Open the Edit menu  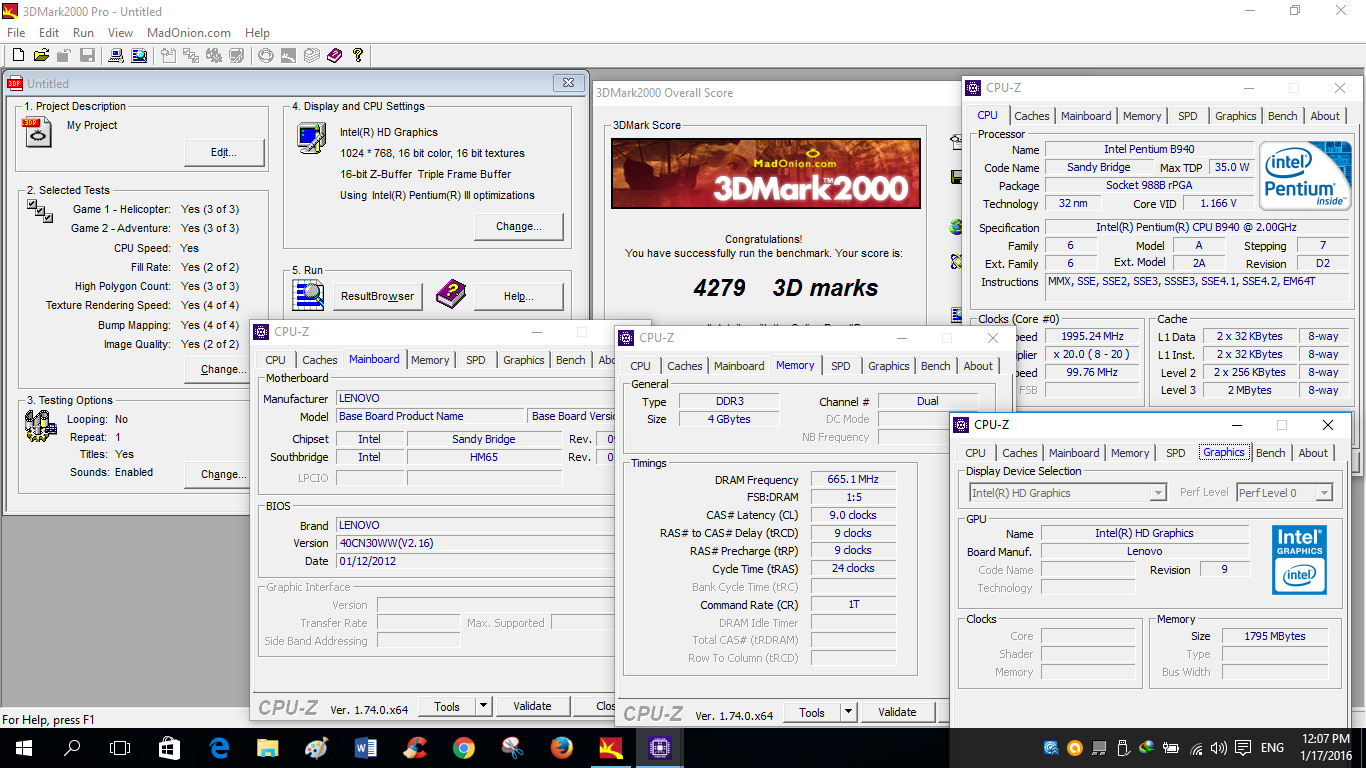[x=49, y=33]
